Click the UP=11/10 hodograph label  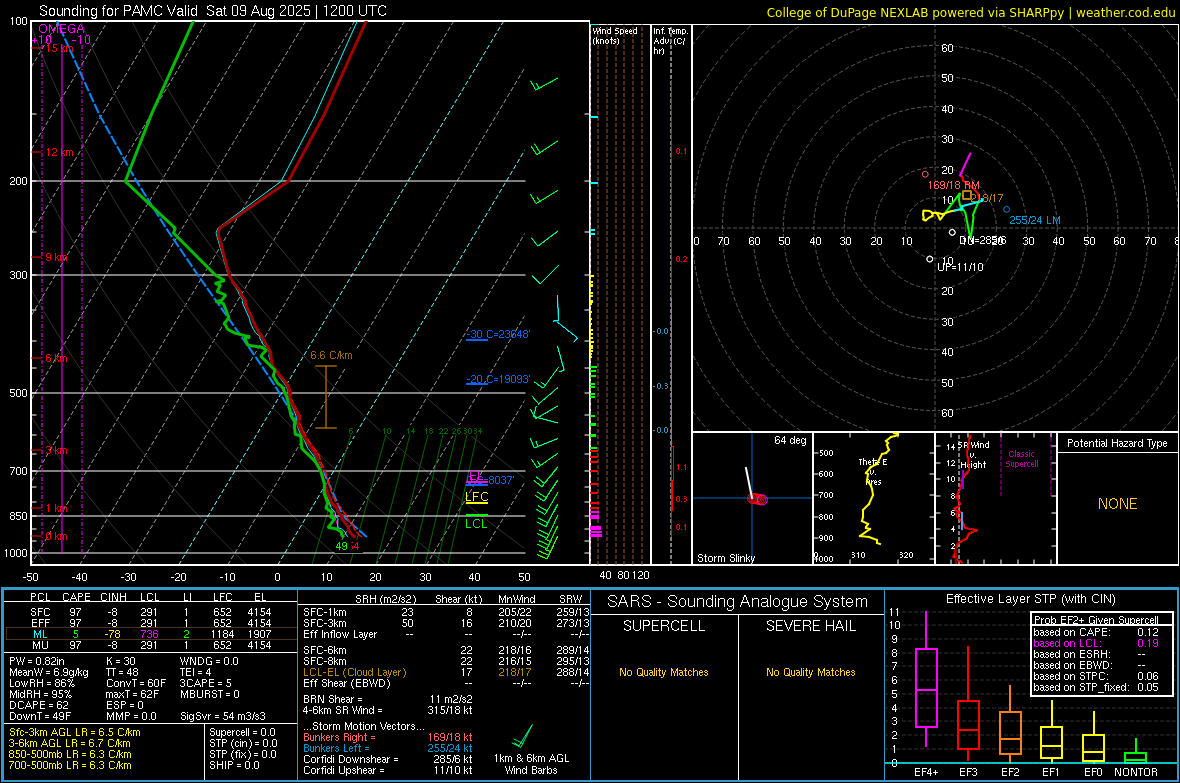(x=960, y=267)
